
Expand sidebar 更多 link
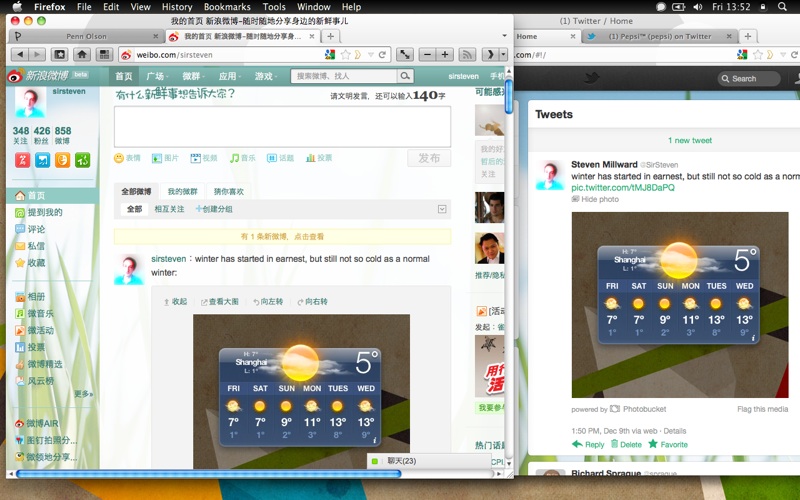pyautogui.click(x=84, y=394)
